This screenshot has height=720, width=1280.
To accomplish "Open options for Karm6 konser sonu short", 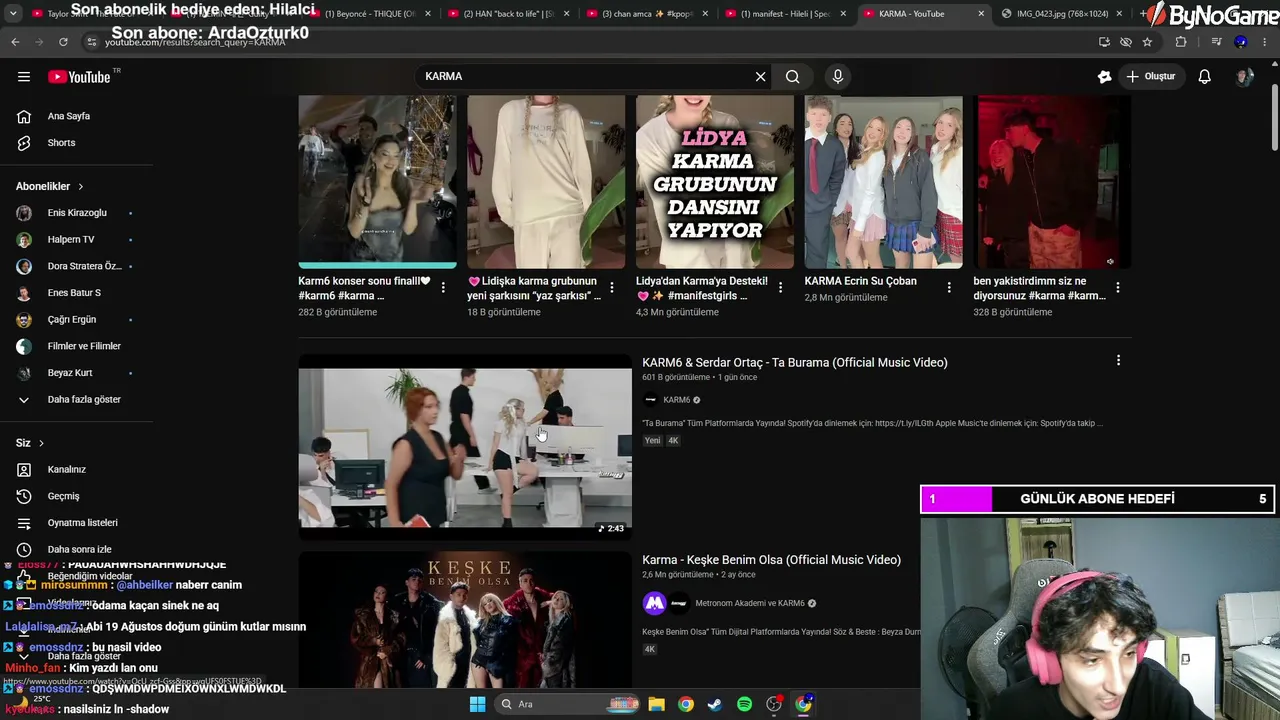I will click(443, 288).
